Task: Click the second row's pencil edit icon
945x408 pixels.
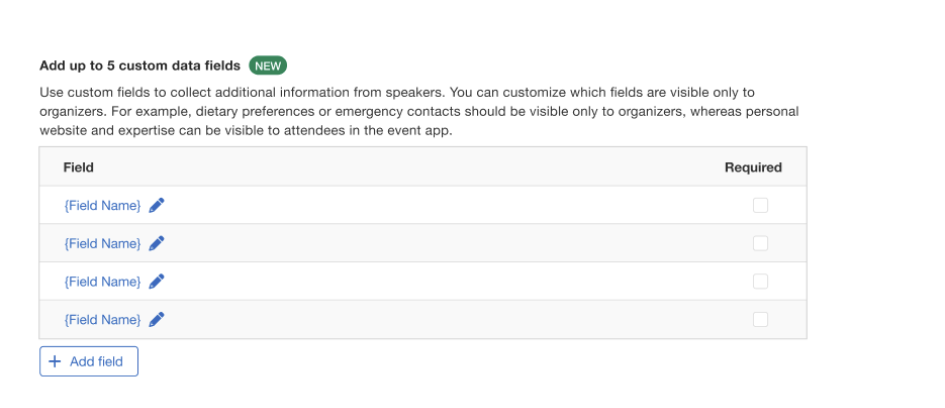Action: coord(157,243)
